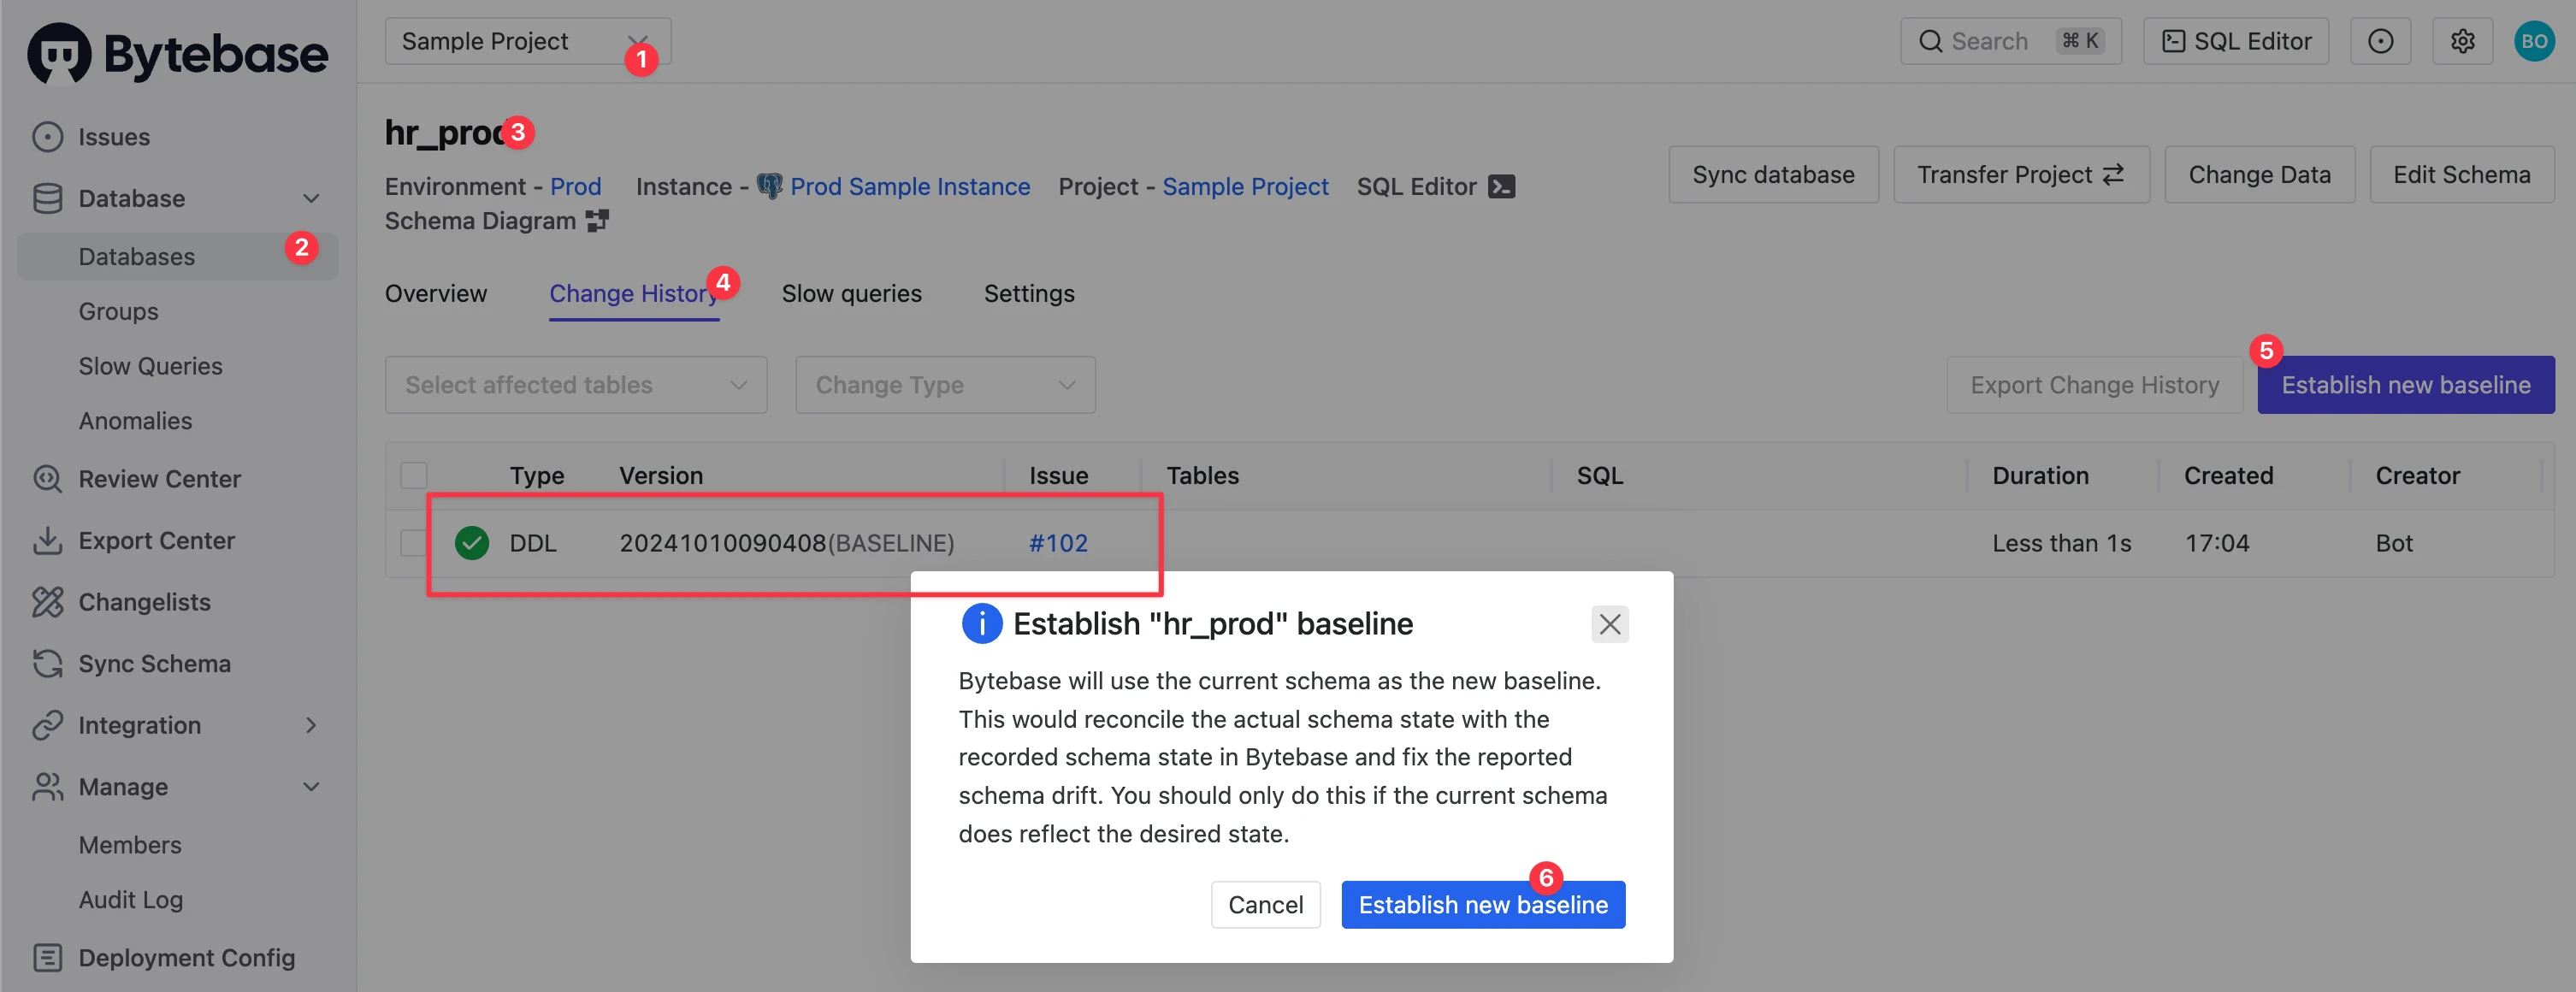Open Slow Queries in the sidebar

150,366
